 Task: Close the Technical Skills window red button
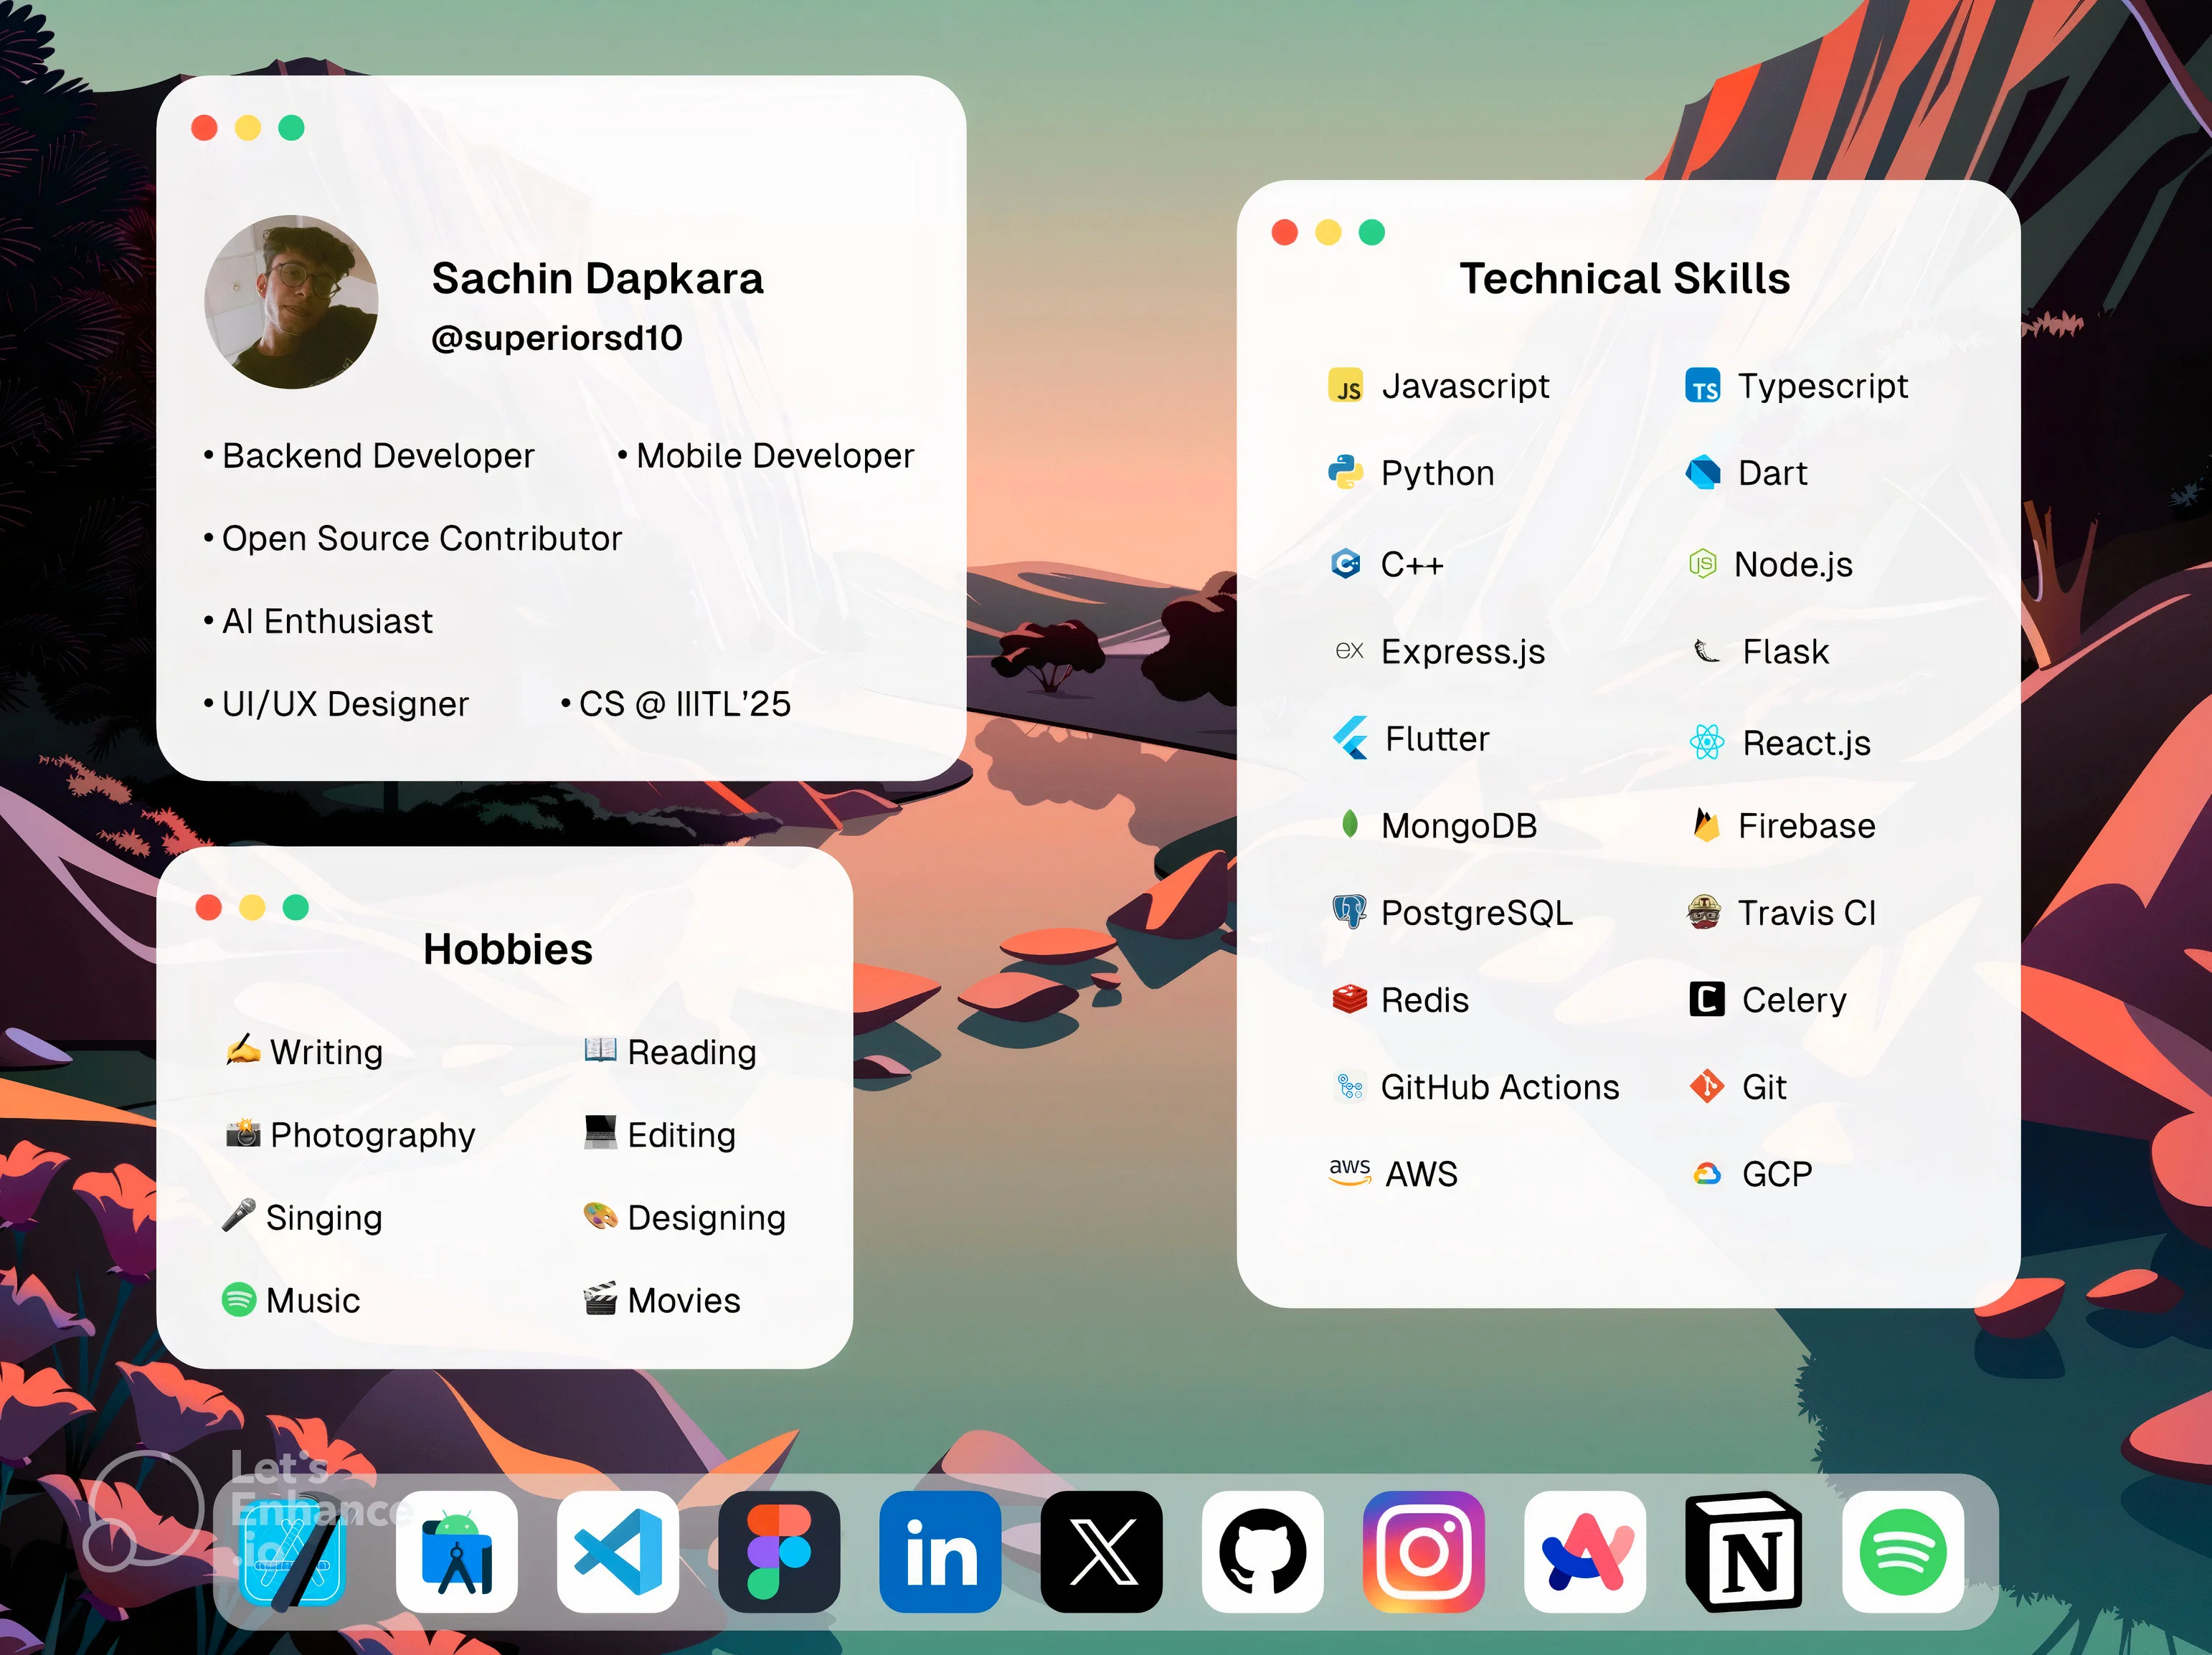(1284, 233)
